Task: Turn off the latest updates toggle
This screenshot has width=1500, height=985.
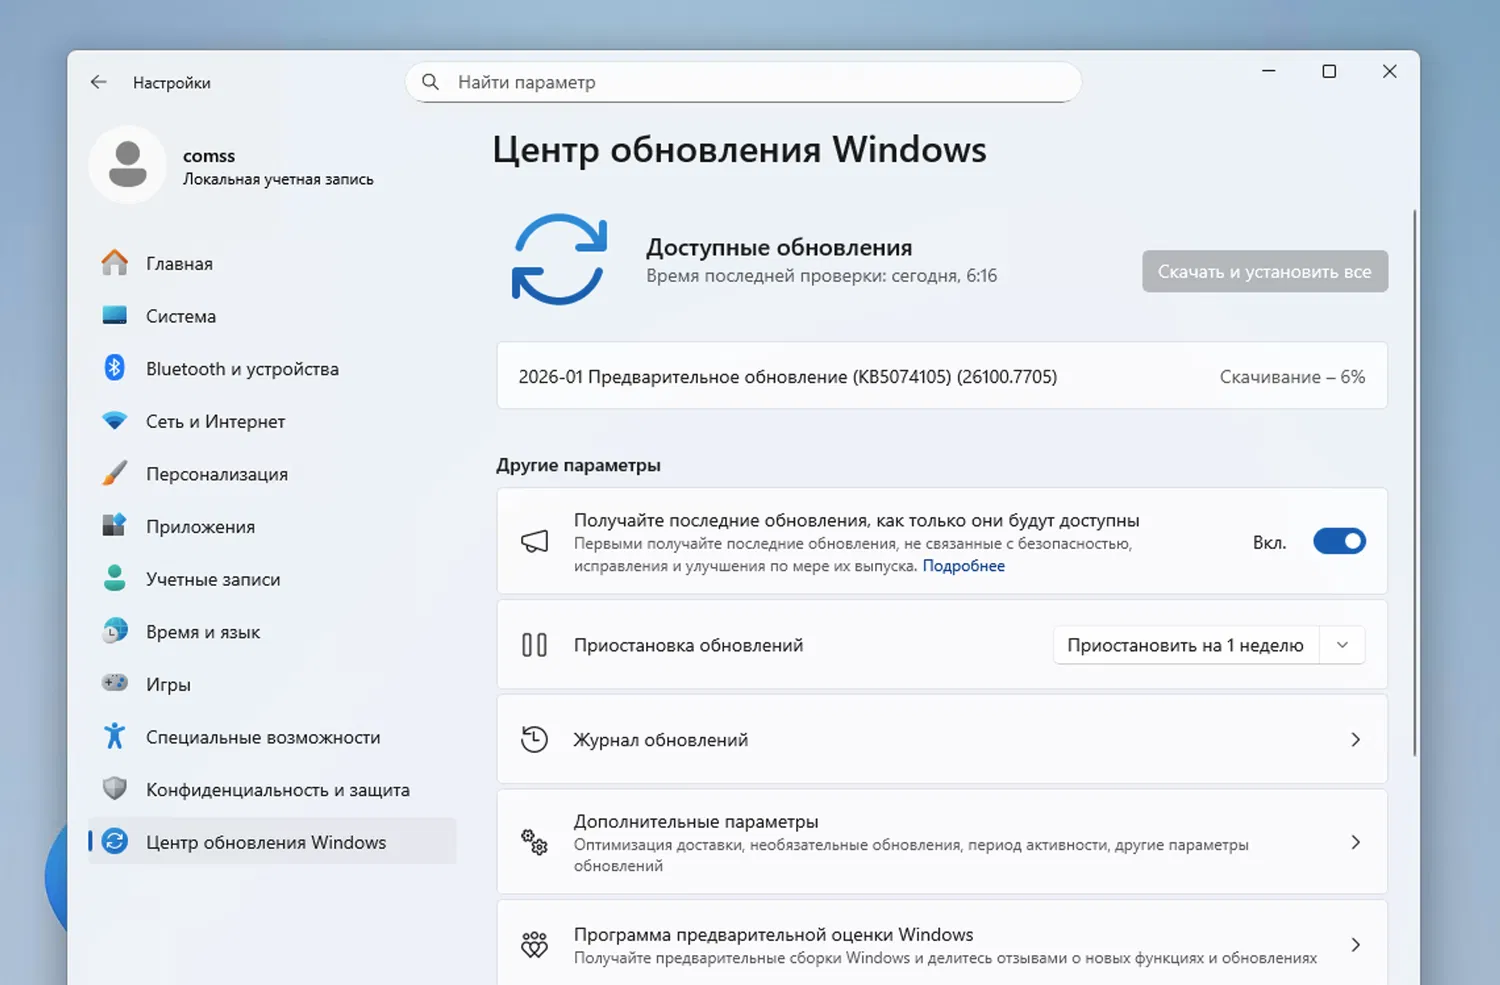Action: point(1339,542)
